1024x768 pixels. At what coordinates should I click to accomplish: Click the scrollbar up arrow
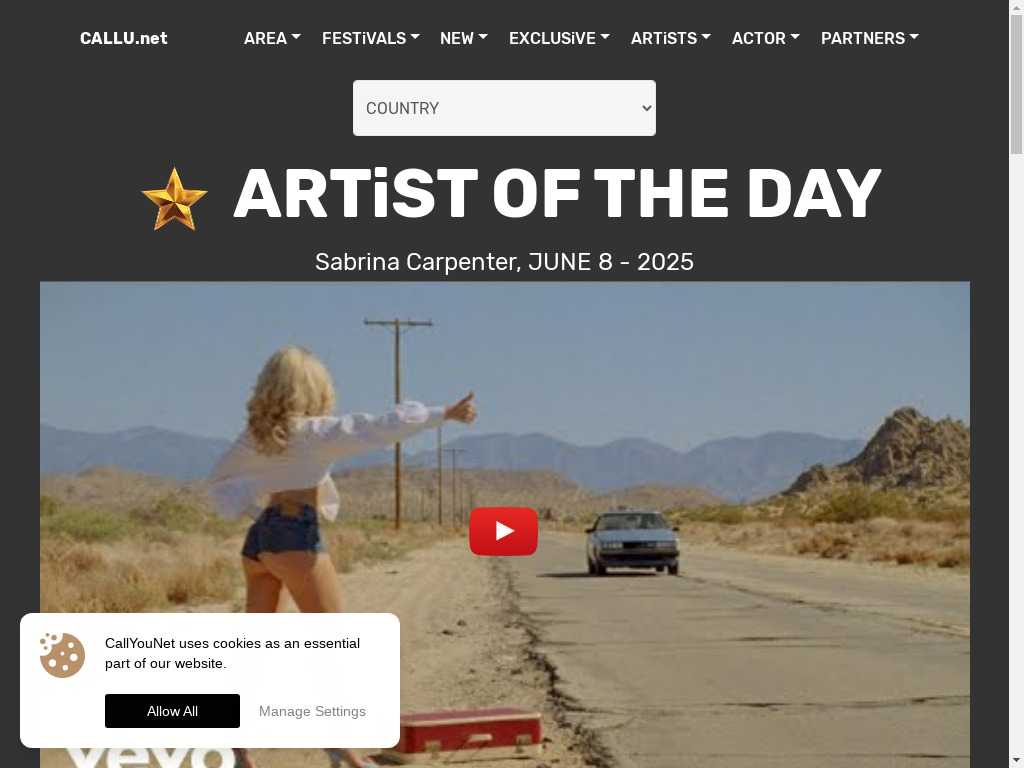point(1016,6)
